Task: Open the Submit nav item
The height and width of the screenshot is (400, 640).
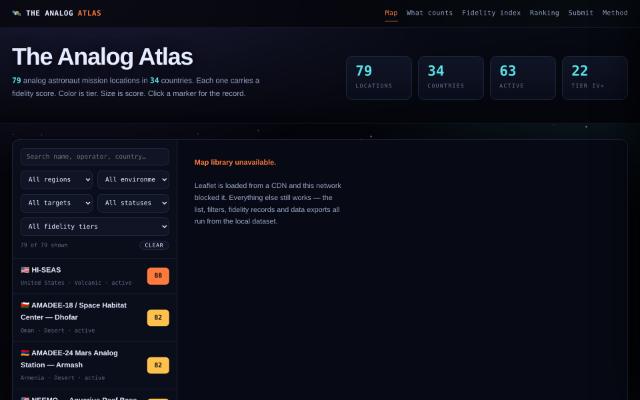Action: coord(580,13)
